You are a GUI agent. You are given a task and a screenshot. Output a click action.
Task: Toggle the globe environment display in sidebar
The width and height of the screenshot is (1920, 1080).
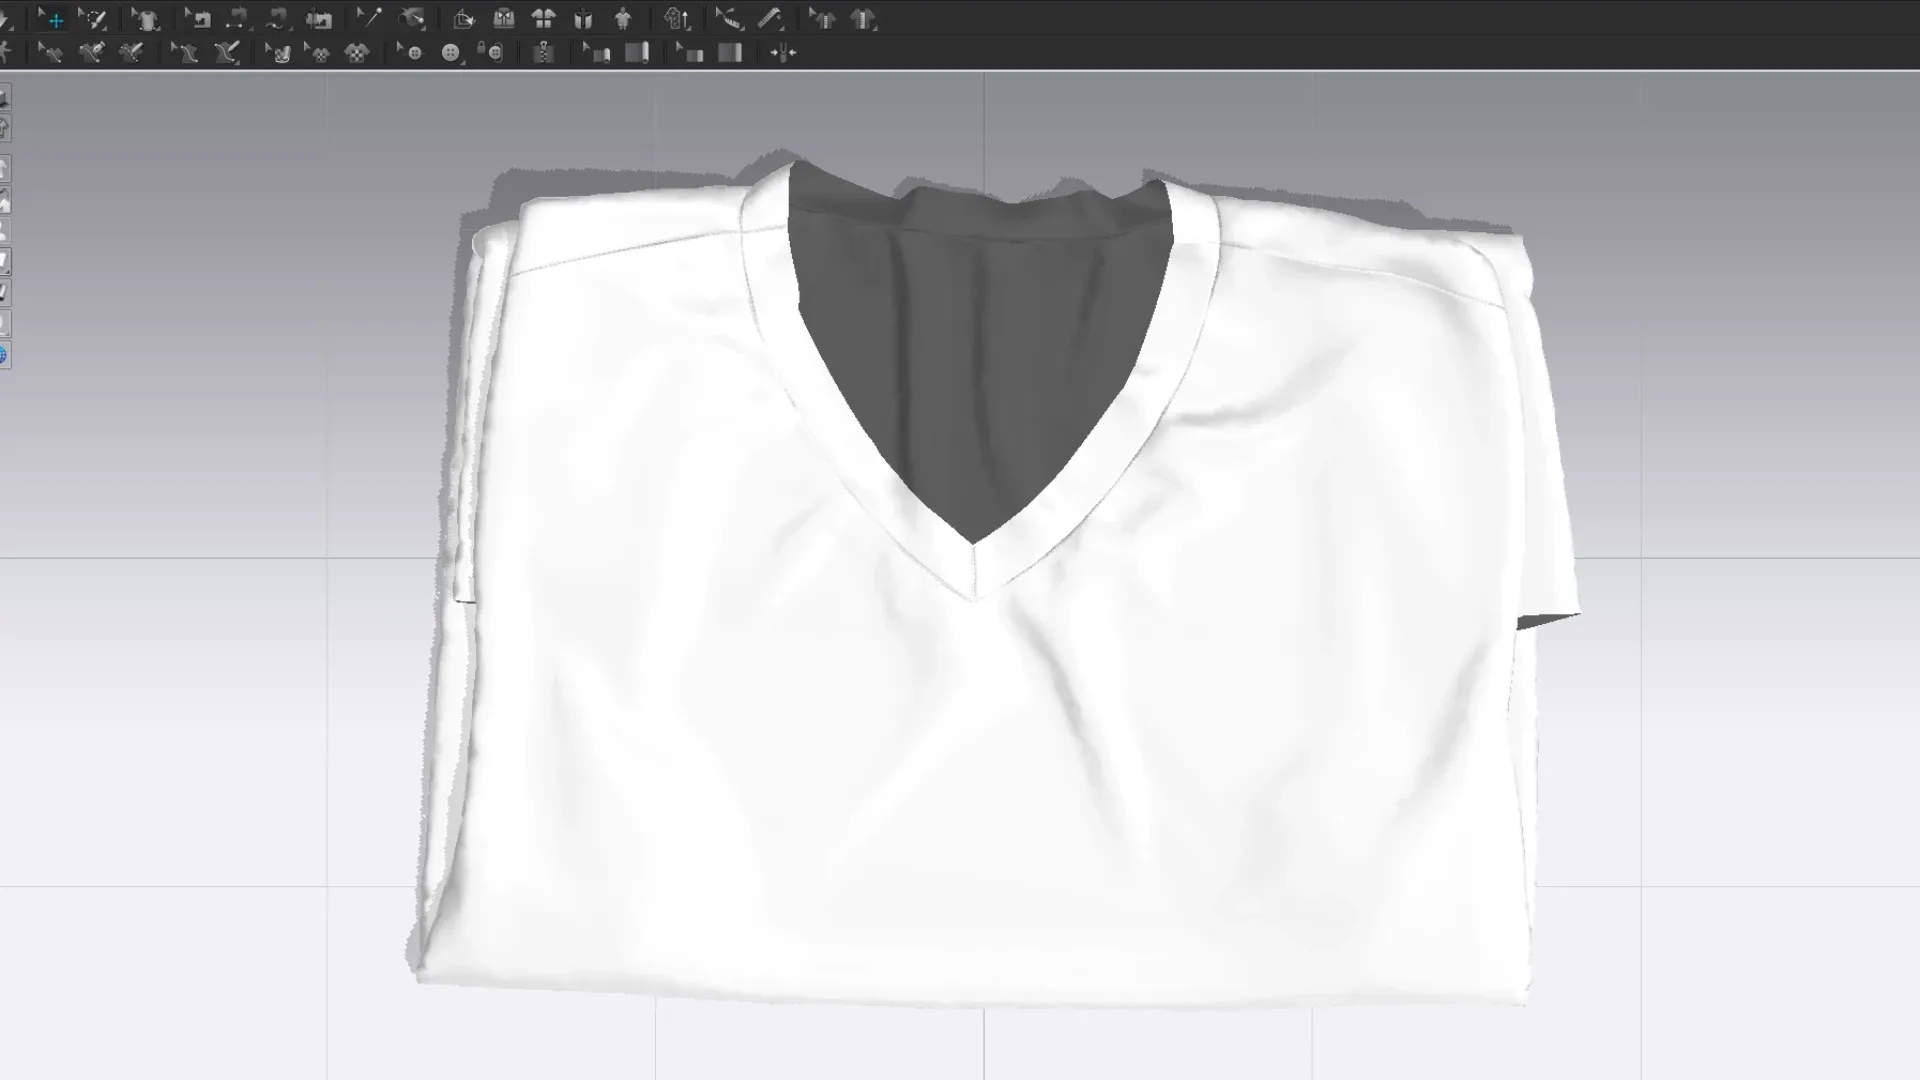coord(4,355)
